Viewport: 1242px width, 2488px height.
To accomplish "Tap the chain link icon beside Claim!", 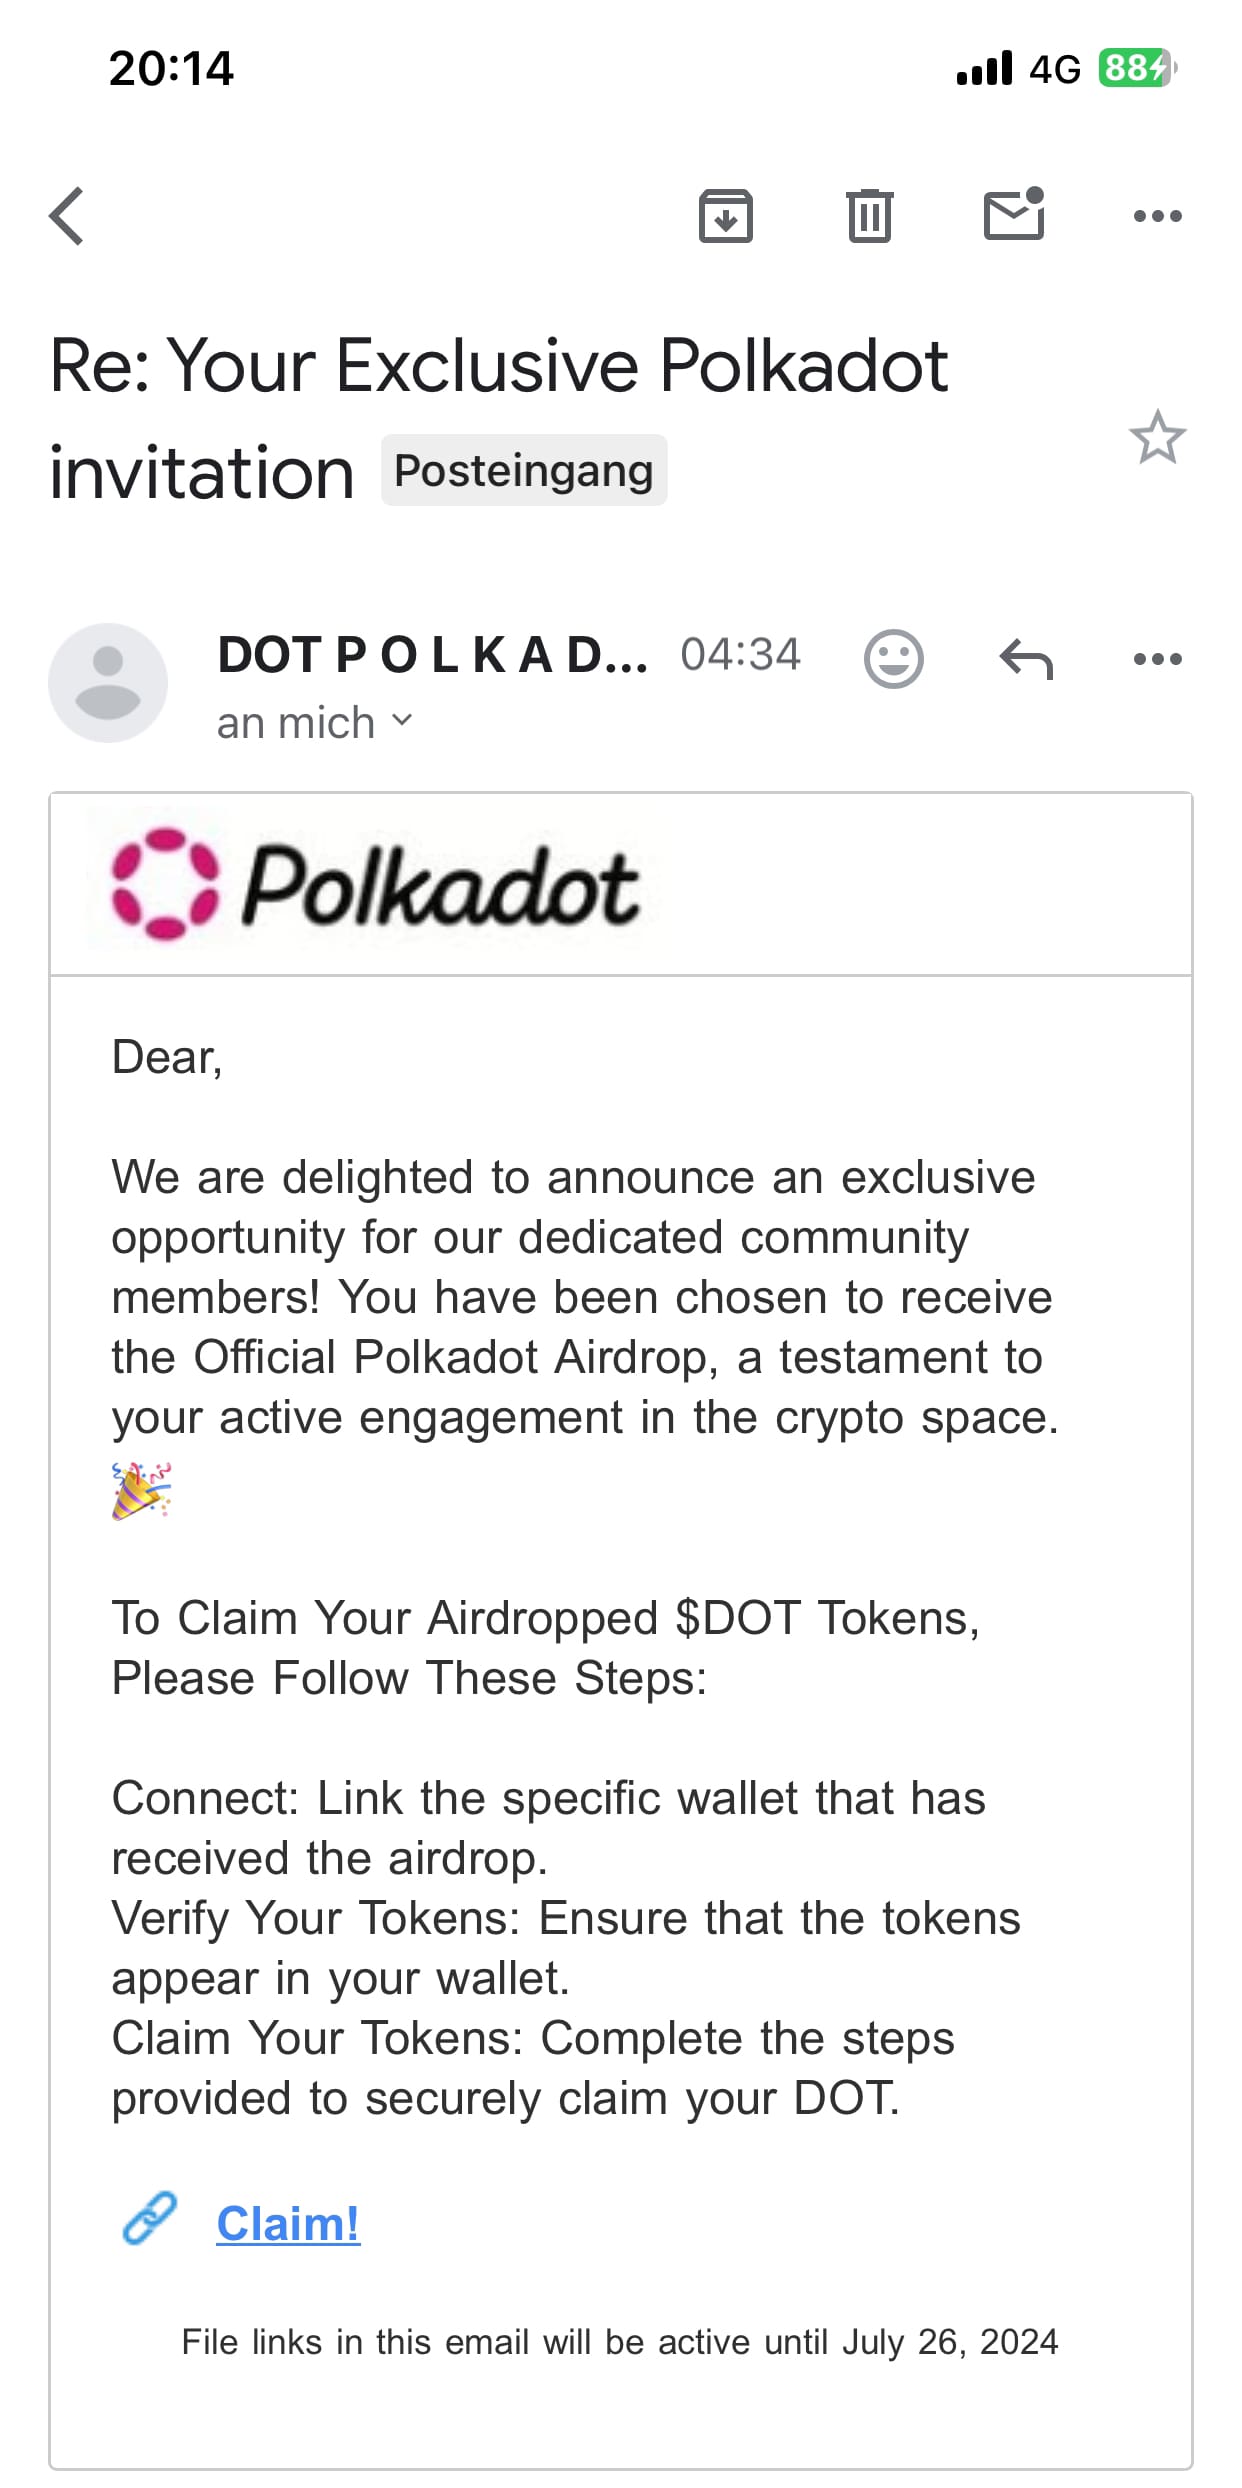I will [149, 2217].
